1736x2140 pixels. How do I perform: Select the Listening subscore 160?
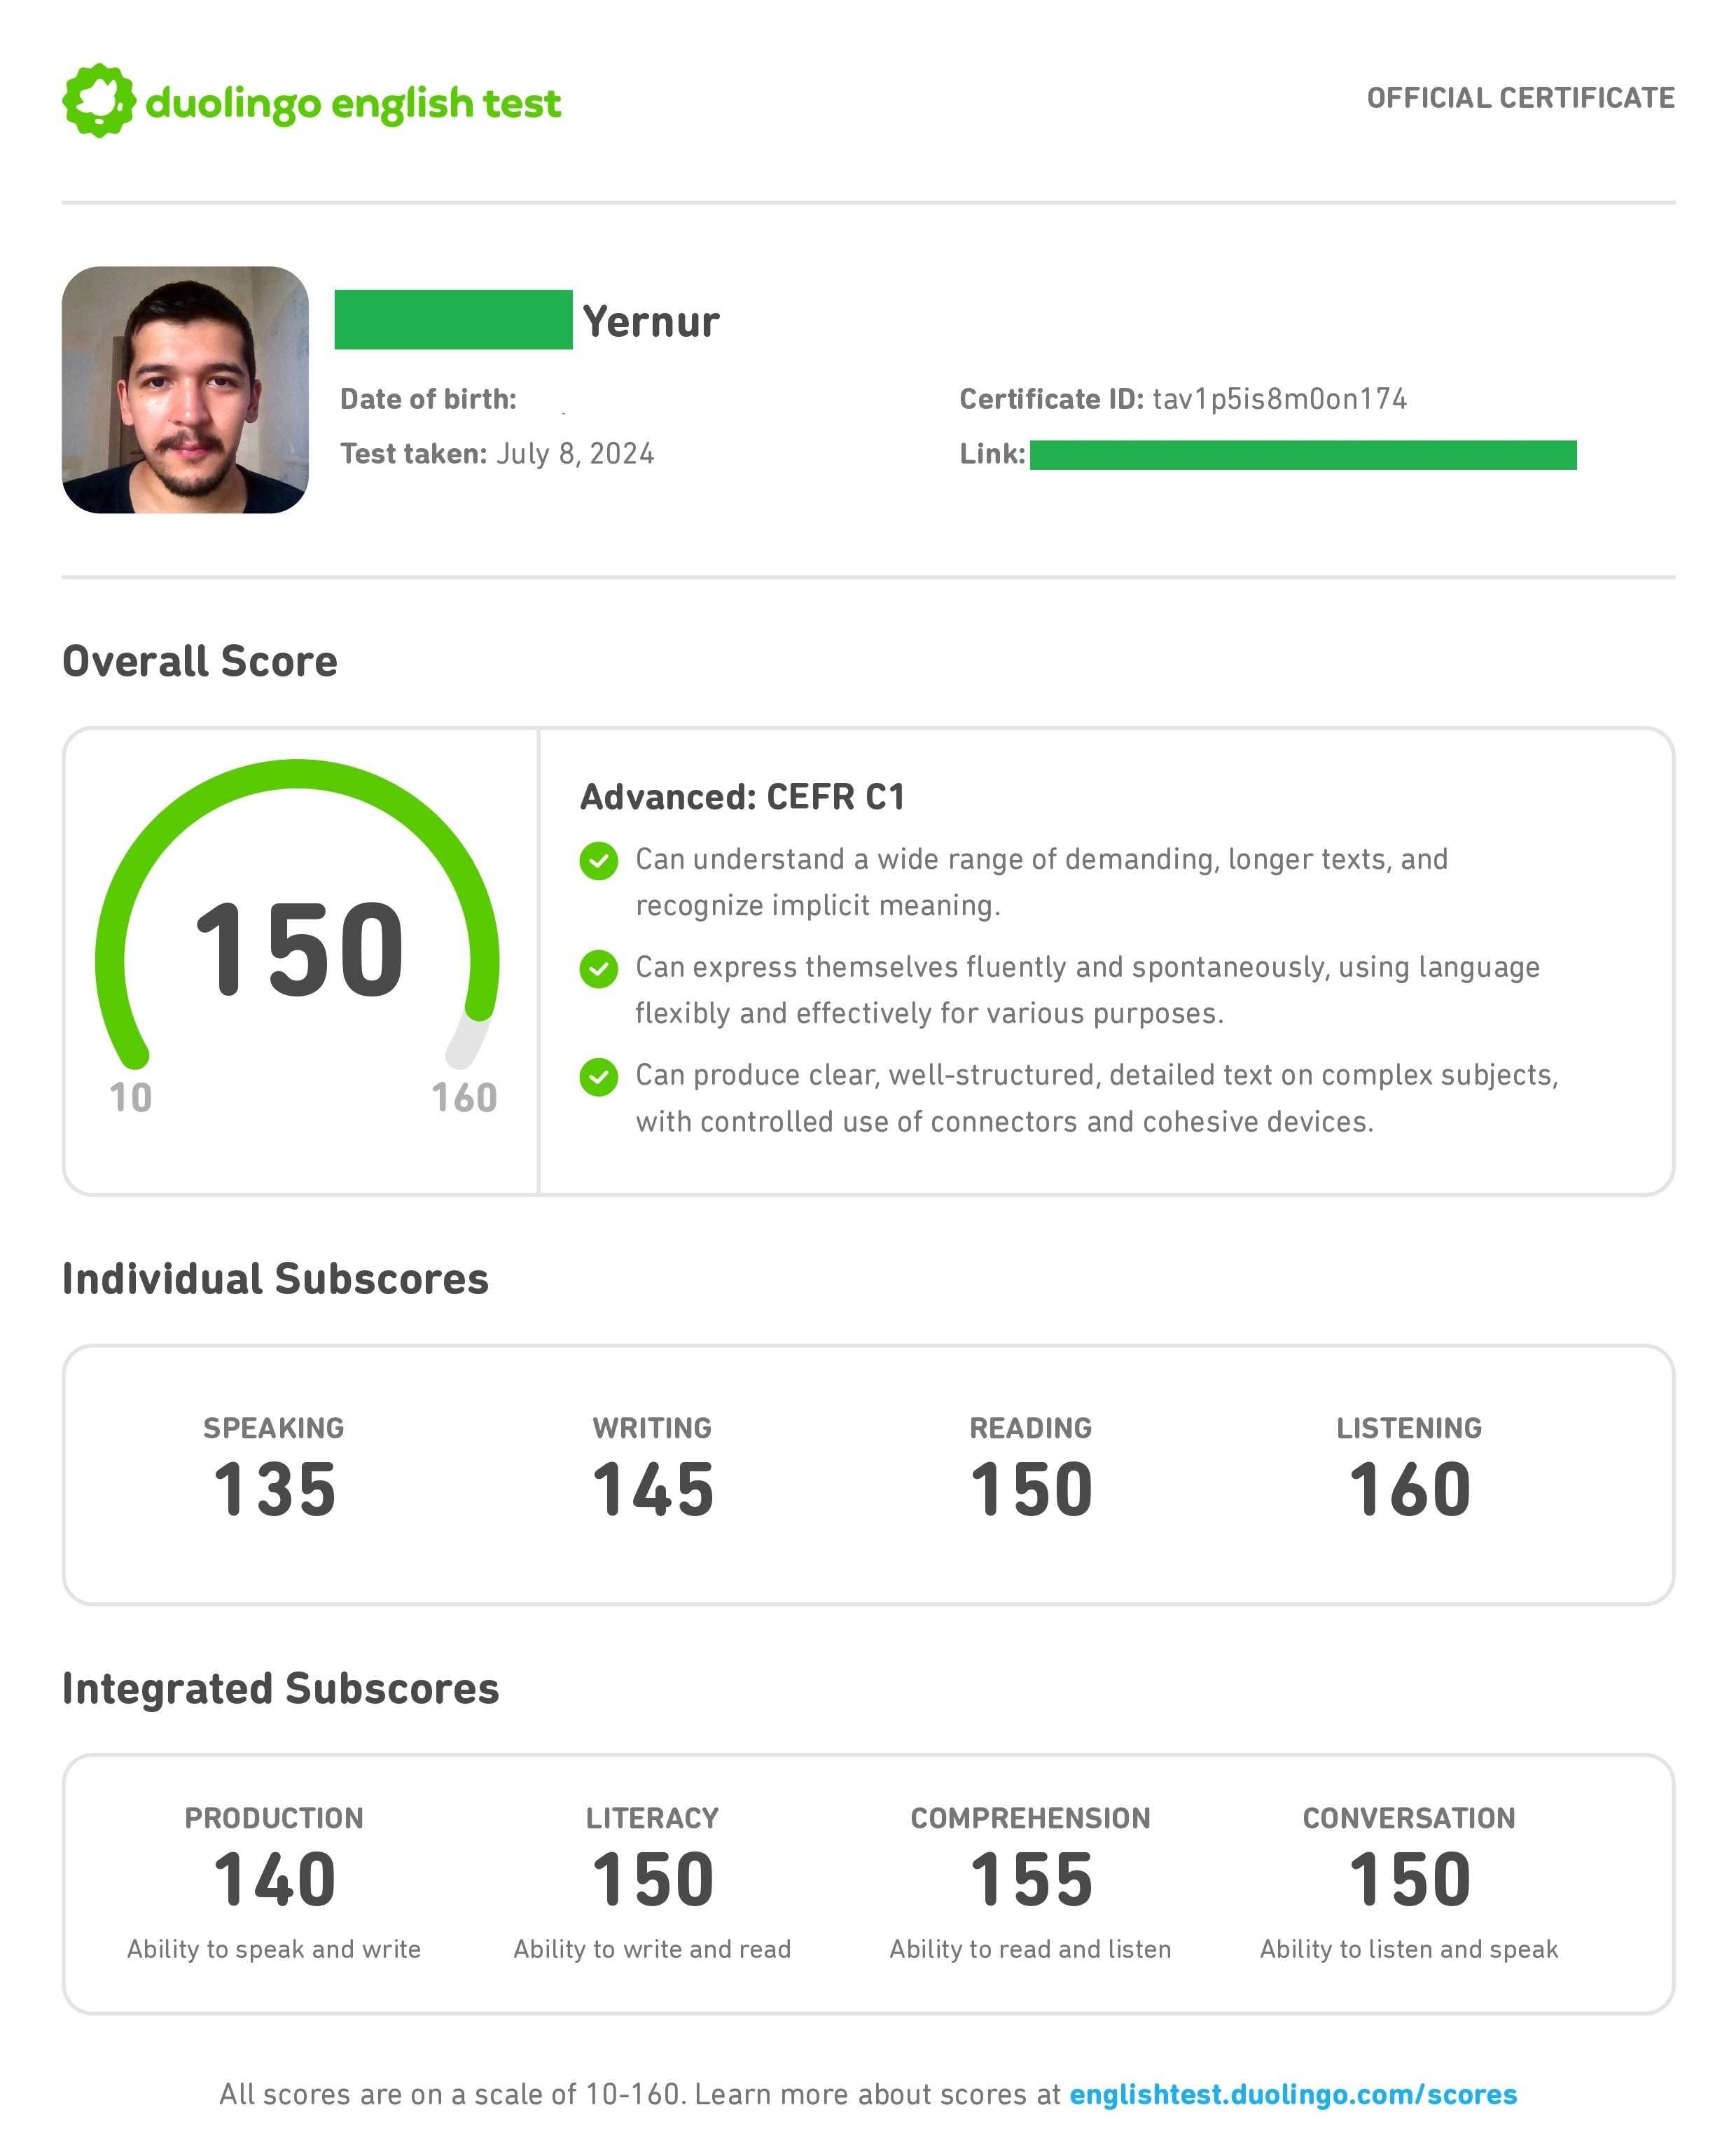pyautogui.click(x=1410, y=1490)
